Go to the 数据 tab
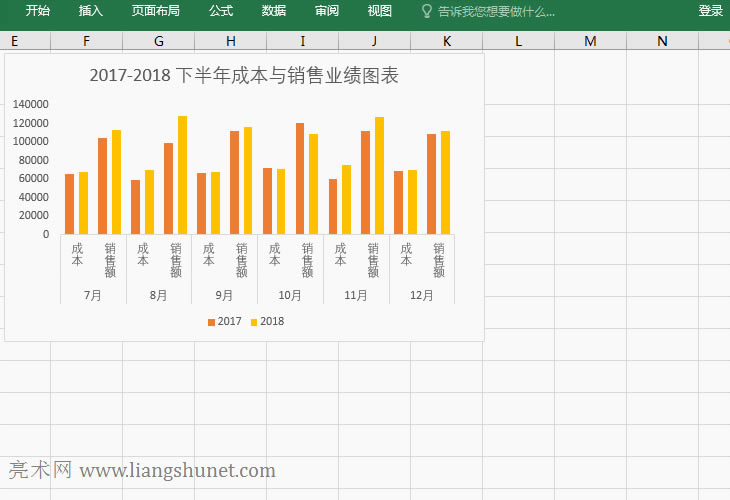 pos(274,11)
